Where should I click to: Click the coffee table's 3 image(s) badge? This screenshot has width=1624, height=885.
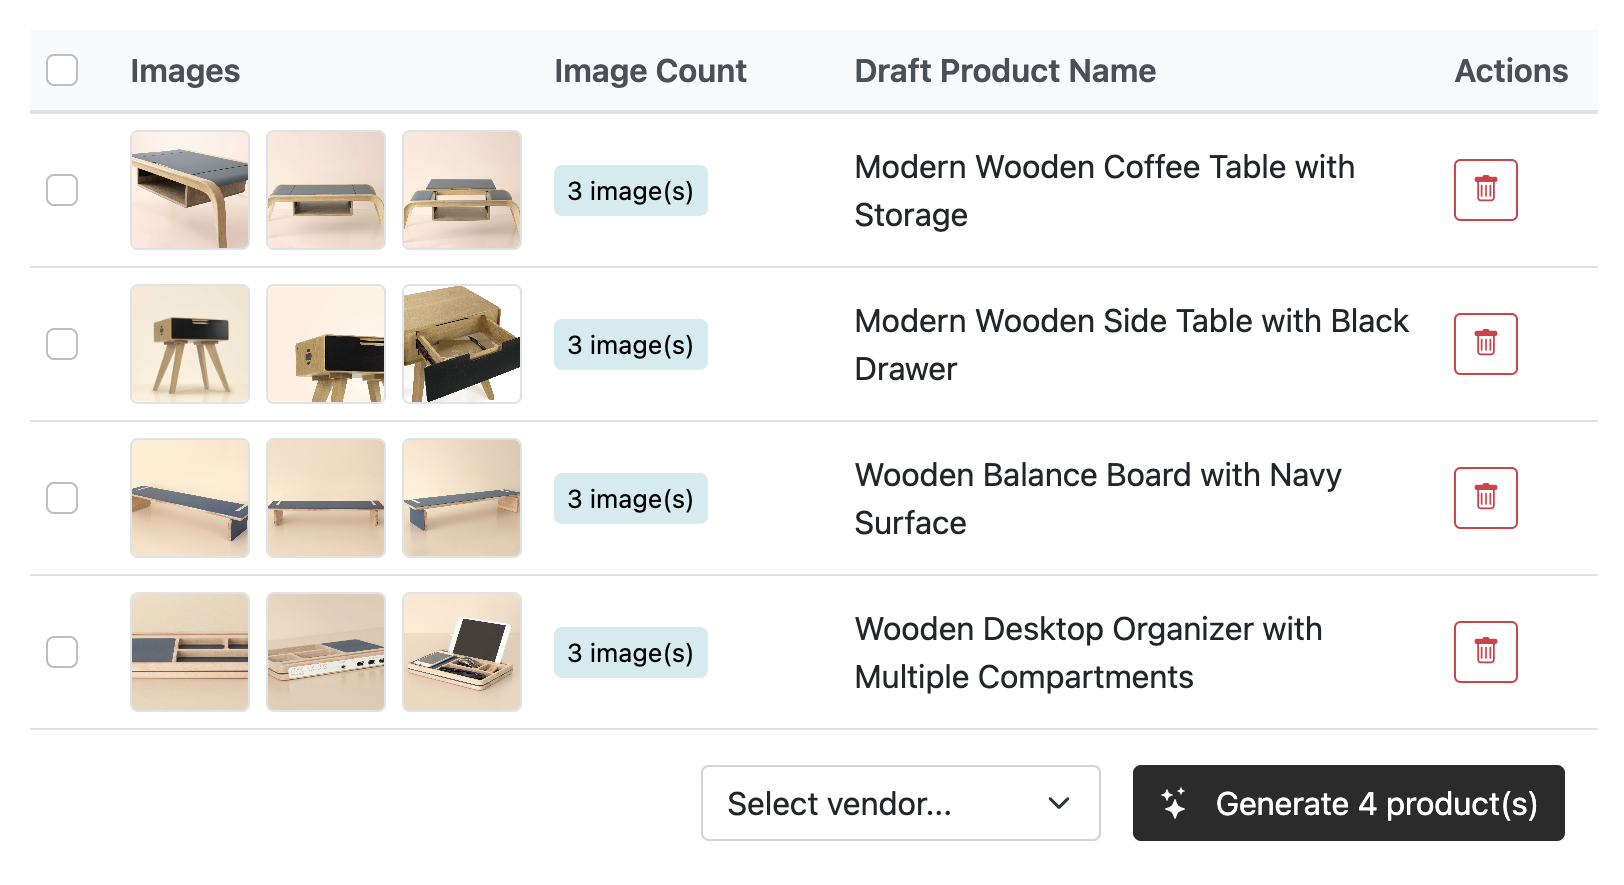click(x=630, y=191)
